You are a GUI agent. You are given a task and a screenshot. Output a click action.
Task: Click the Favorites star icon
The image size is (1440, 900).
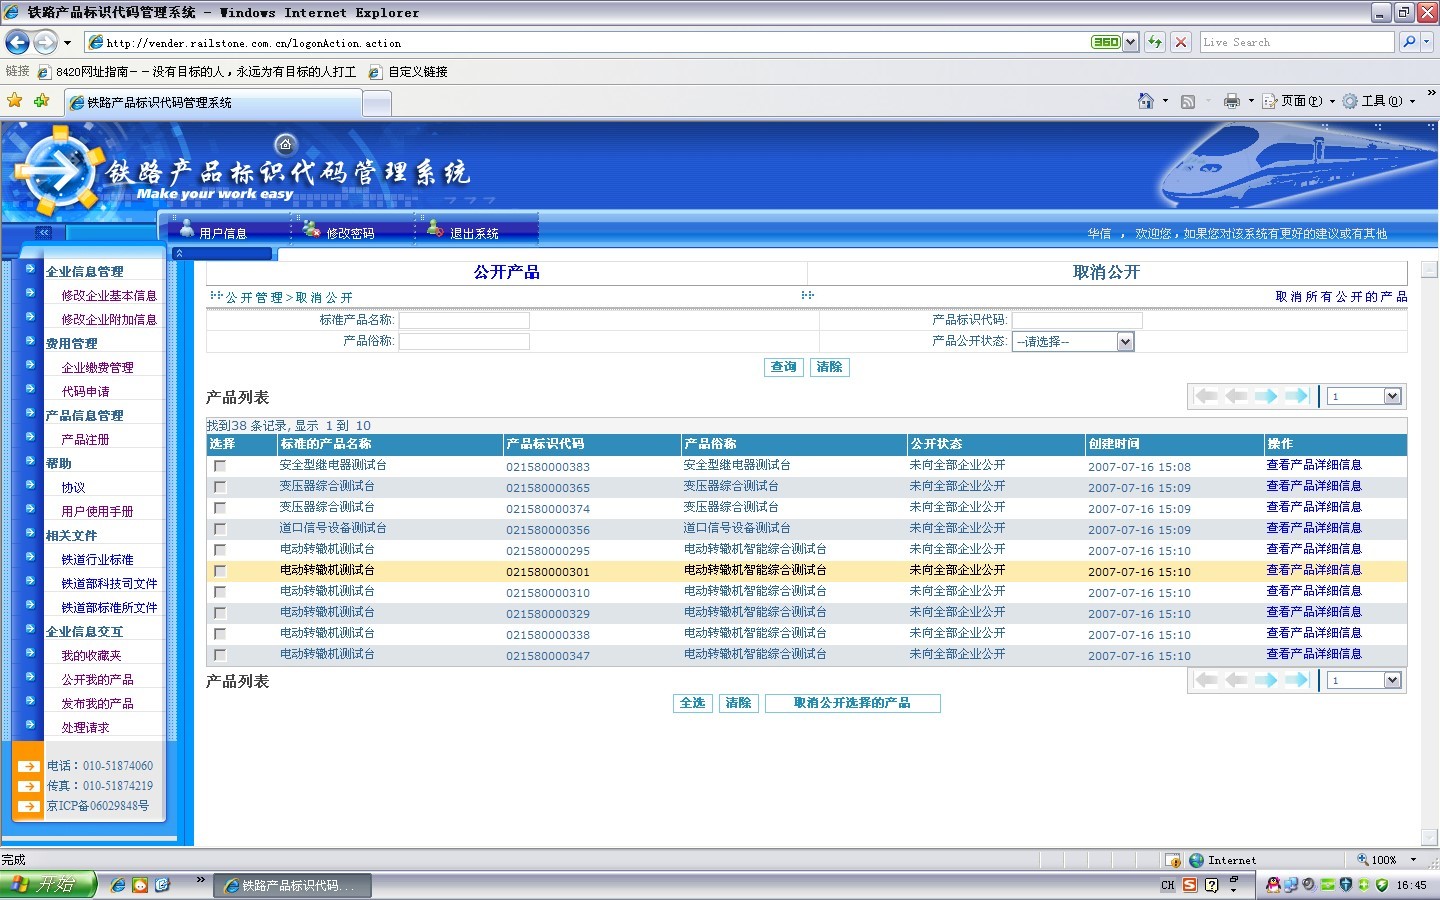(x=14, y=100)
